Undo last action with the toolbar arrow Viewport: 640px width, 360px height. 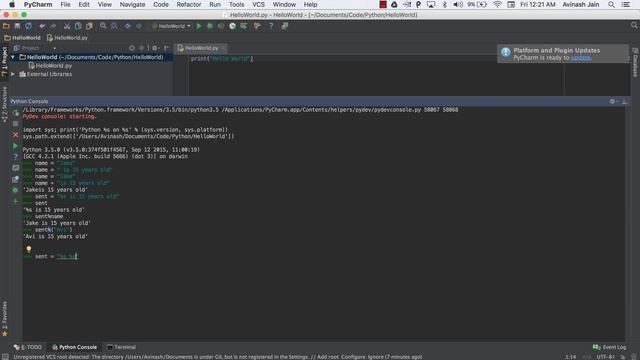pos(42,26)
